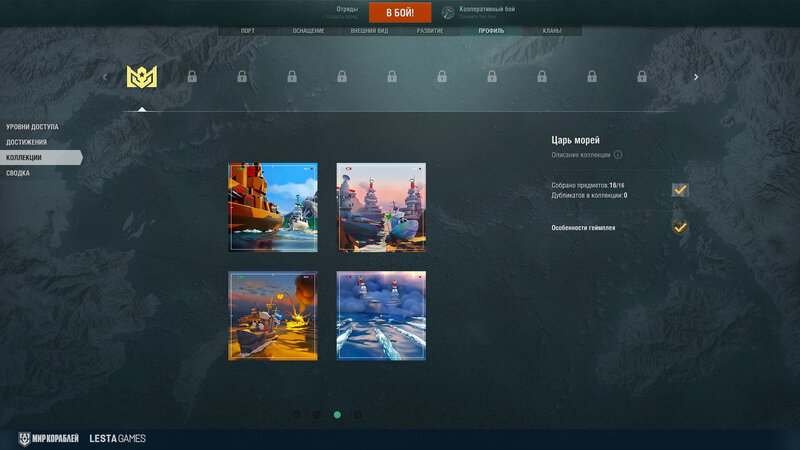Click the info icon beside Описание коллекции

pyautogui.click(x=618, y=155)
